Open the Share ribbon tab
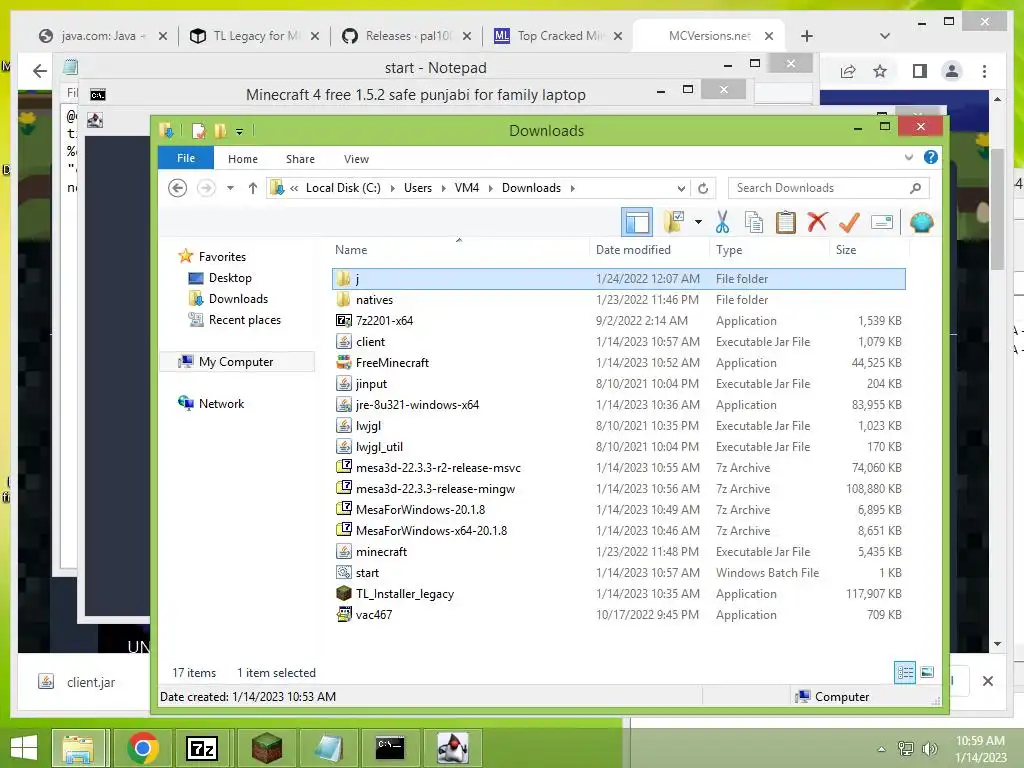 click(x=300, y=159)
